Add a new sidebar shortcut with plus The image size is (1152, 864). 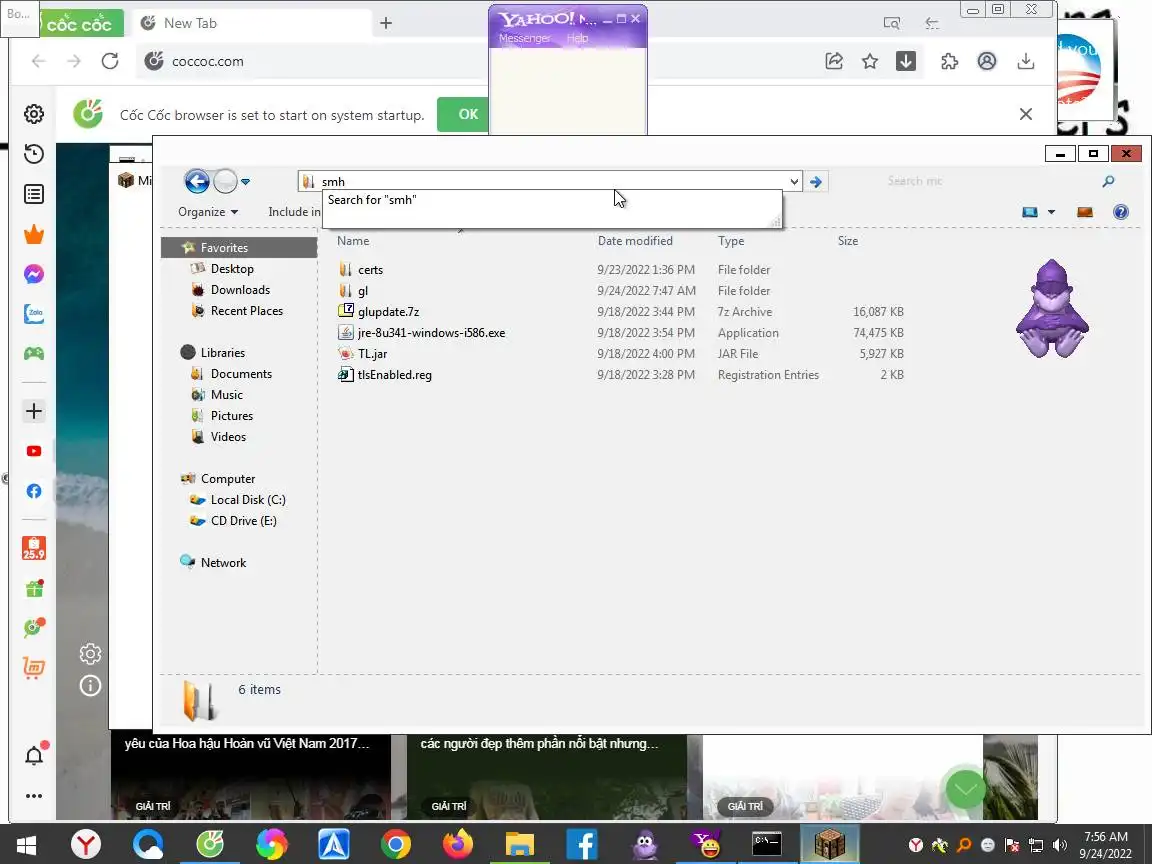(34, 411)
